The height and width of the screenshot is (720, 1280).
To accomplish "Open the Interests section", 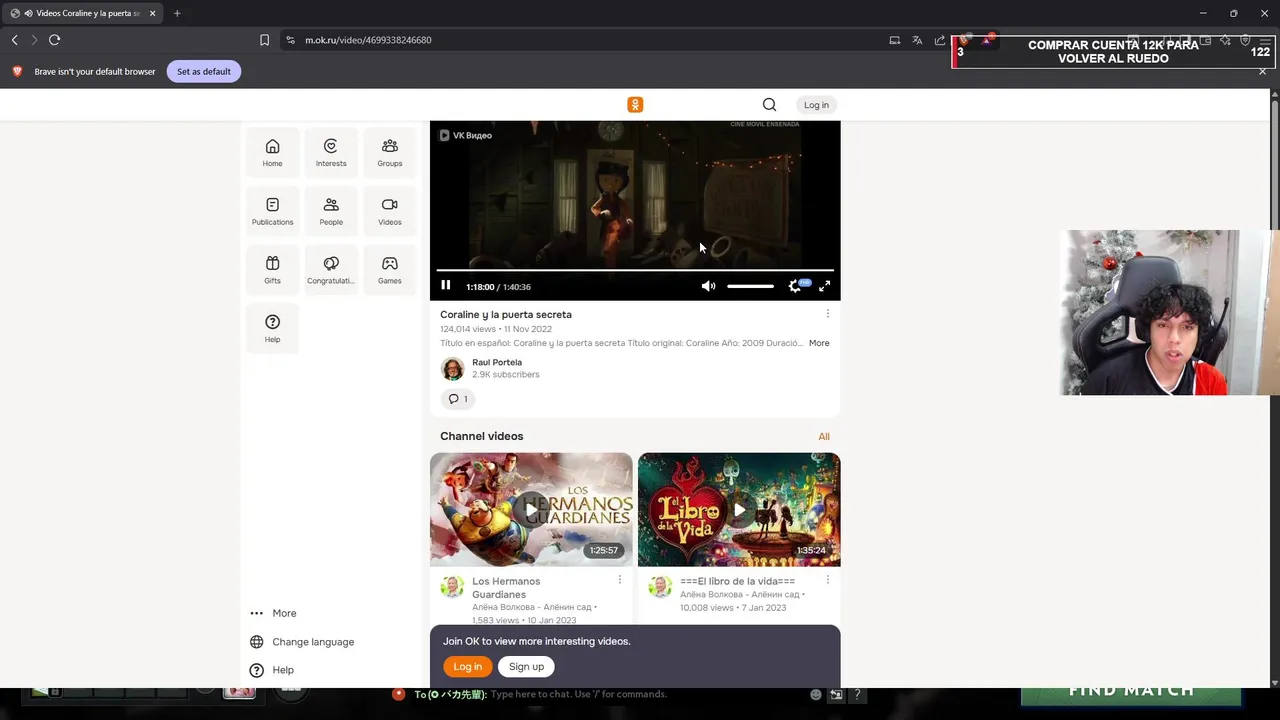I will 331,153.
